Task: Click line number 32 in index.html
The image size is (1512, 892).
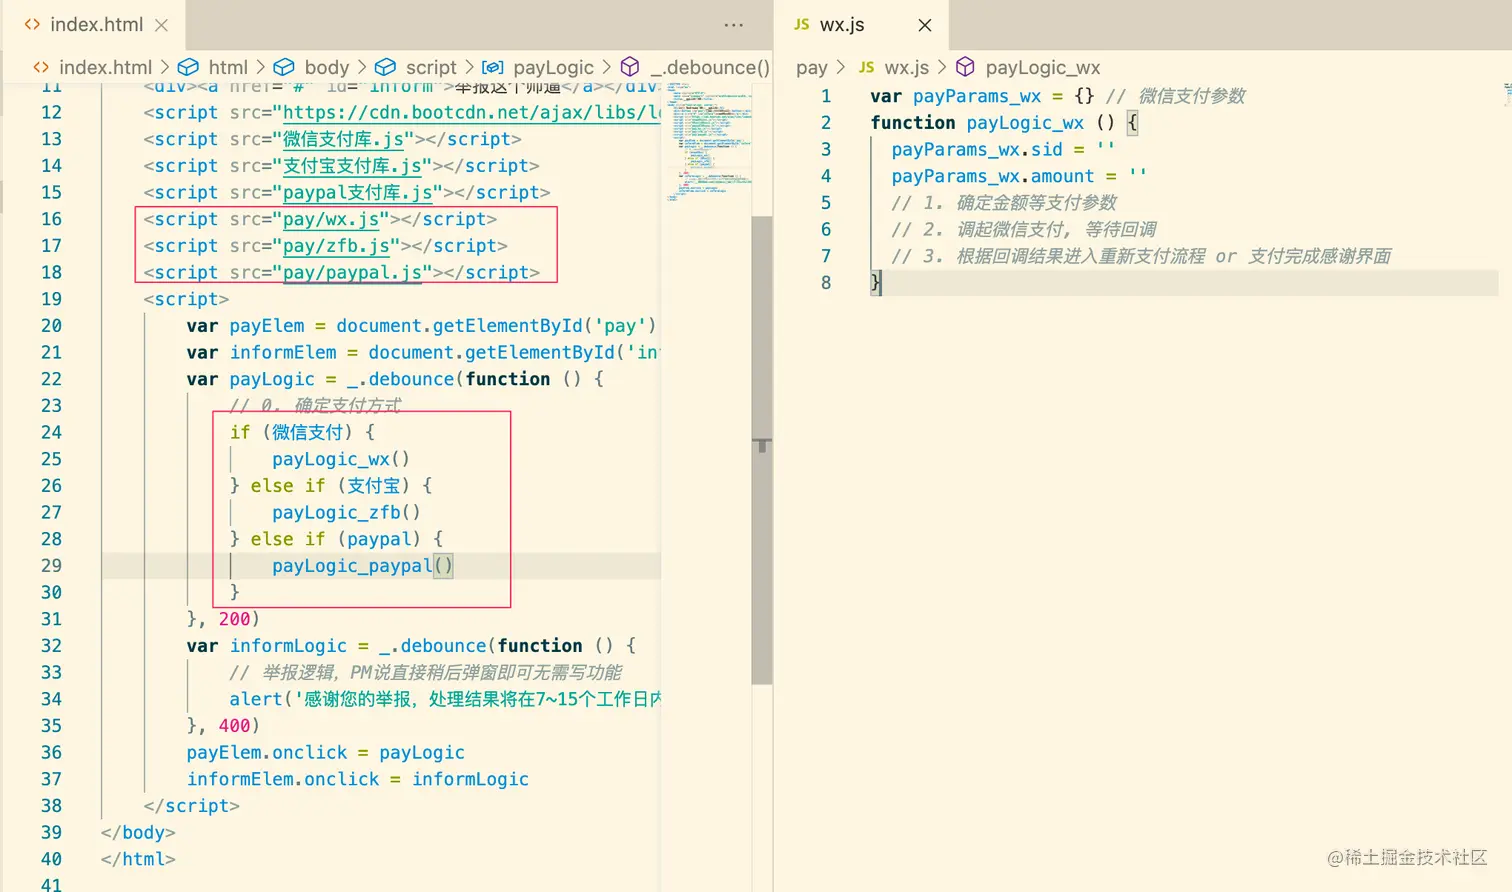Action: (51, 646)
